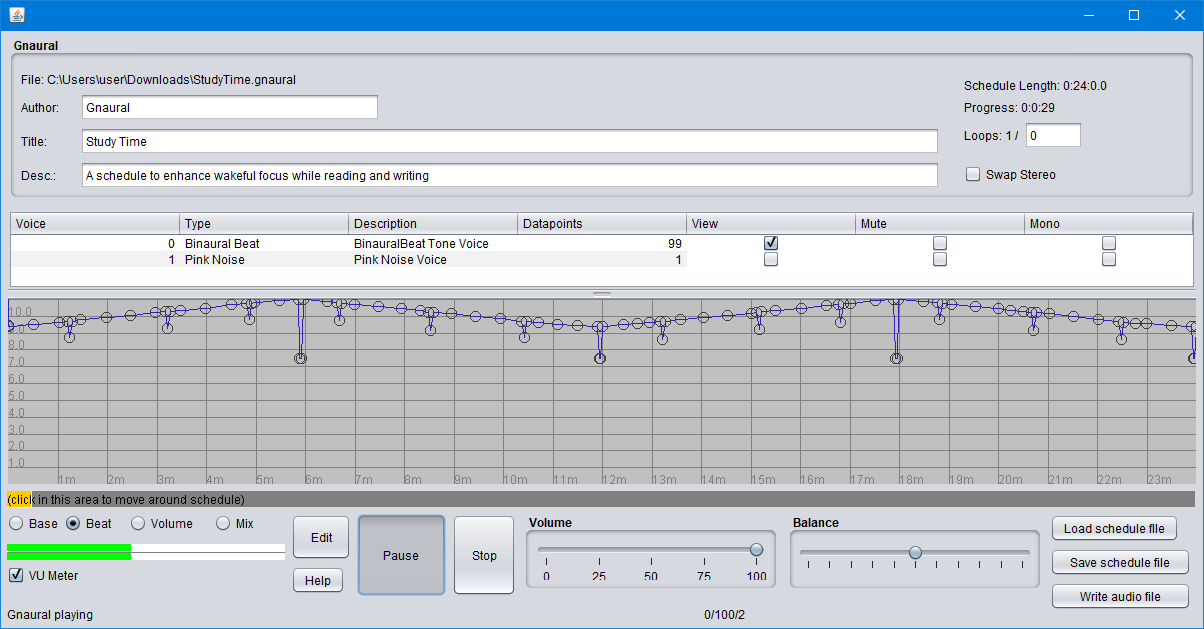Click the Volume slider thumb
The image size is (1204, 629).
coord(756,549)
